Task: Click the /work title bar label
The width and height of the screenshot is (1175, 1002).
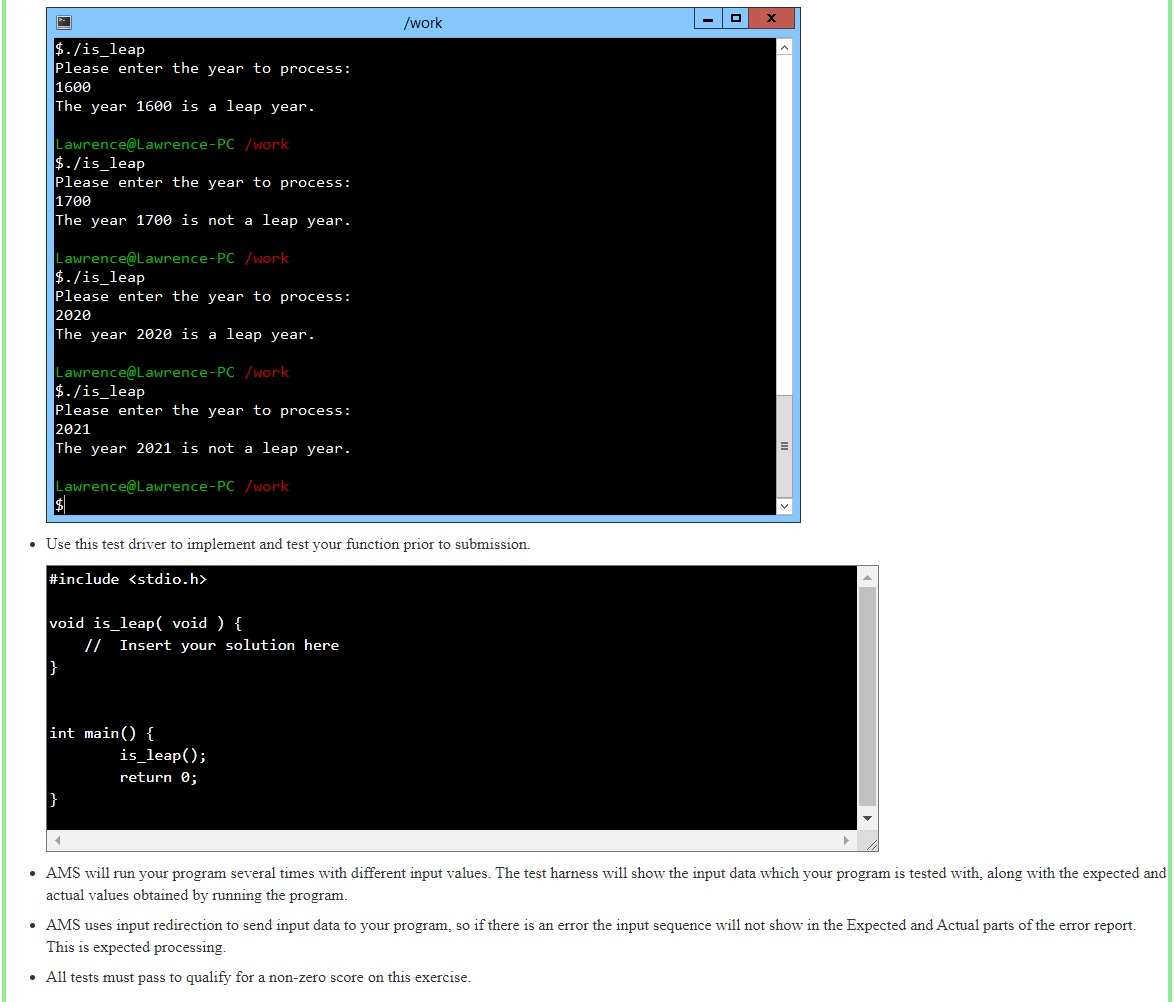Action: click(423, 22)
